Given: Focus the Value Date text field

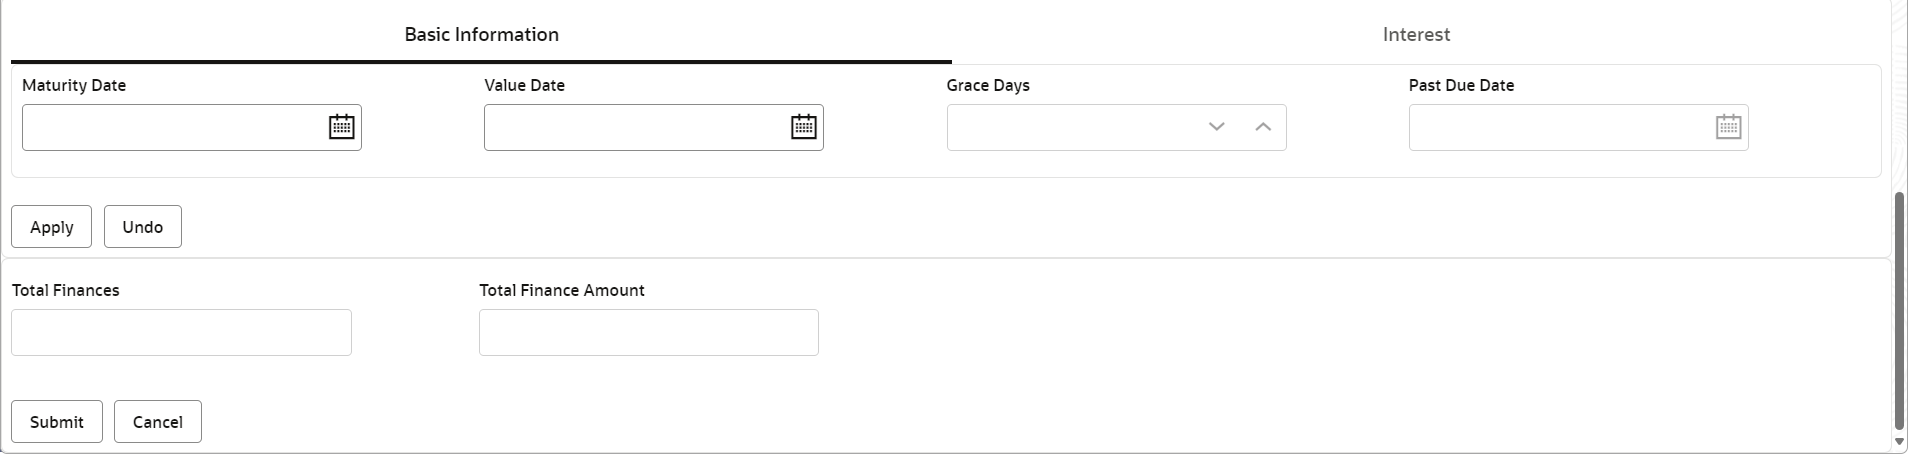Looking at the screenshot, I should pos(634,127).
